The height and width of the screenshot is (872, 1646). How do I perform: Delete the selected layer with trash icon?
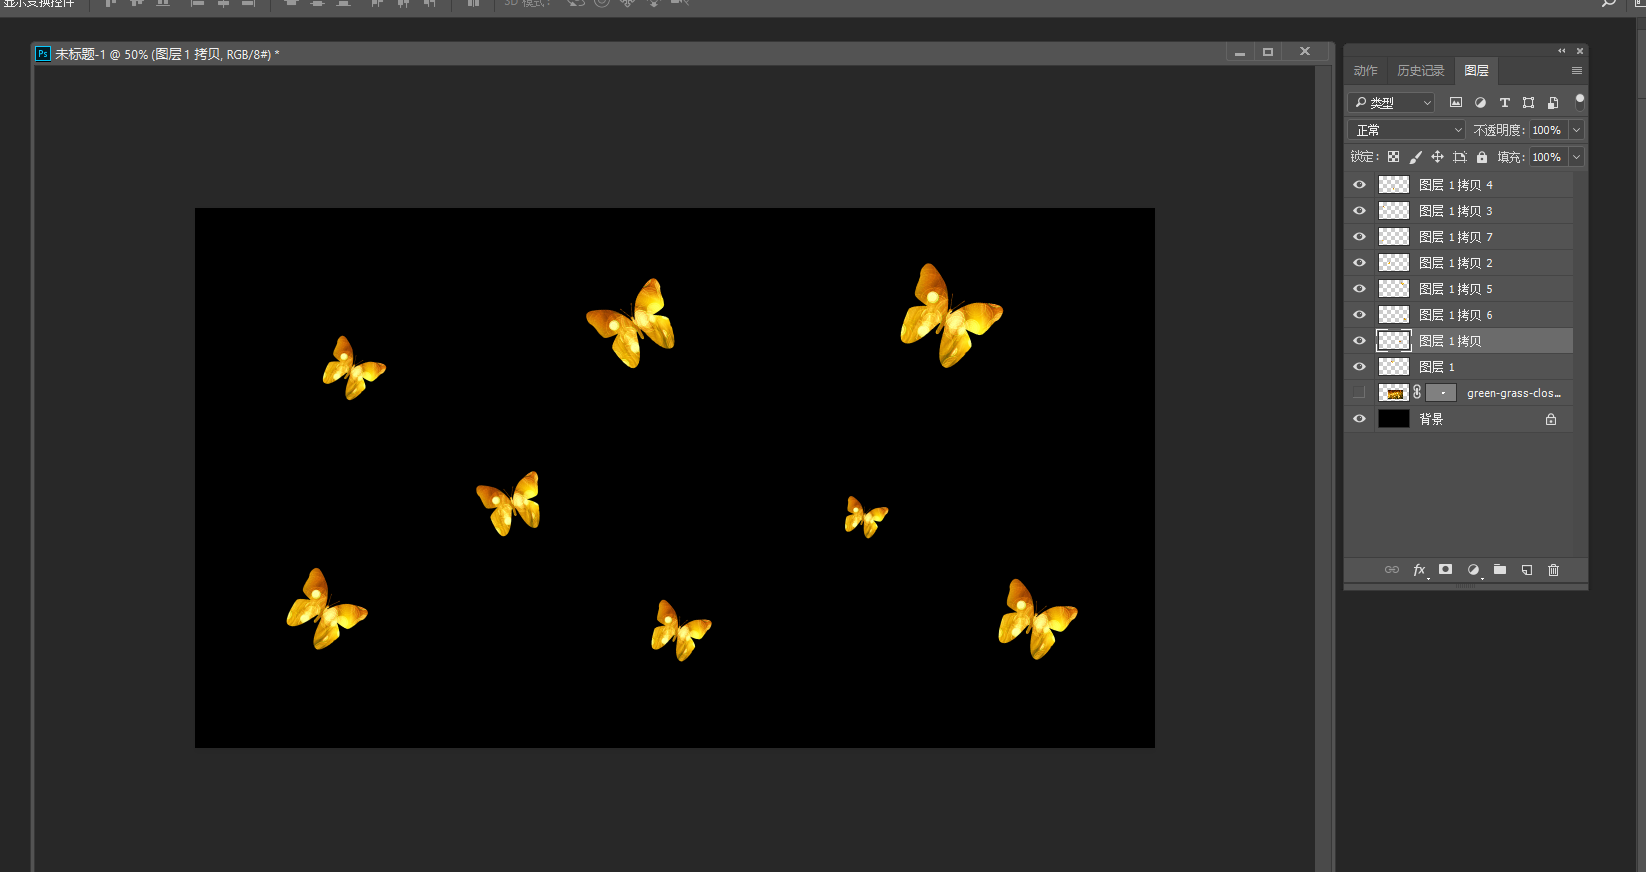pyautogui.click(x=1554, y=570)
